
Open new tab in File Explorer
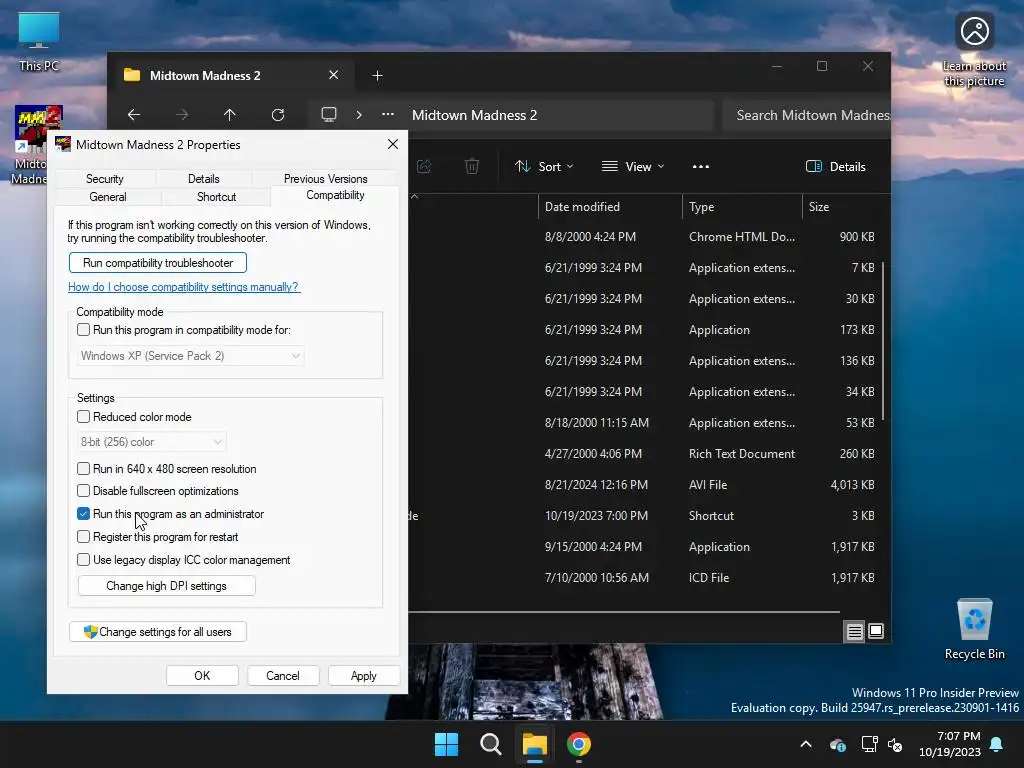coord(377,76)
